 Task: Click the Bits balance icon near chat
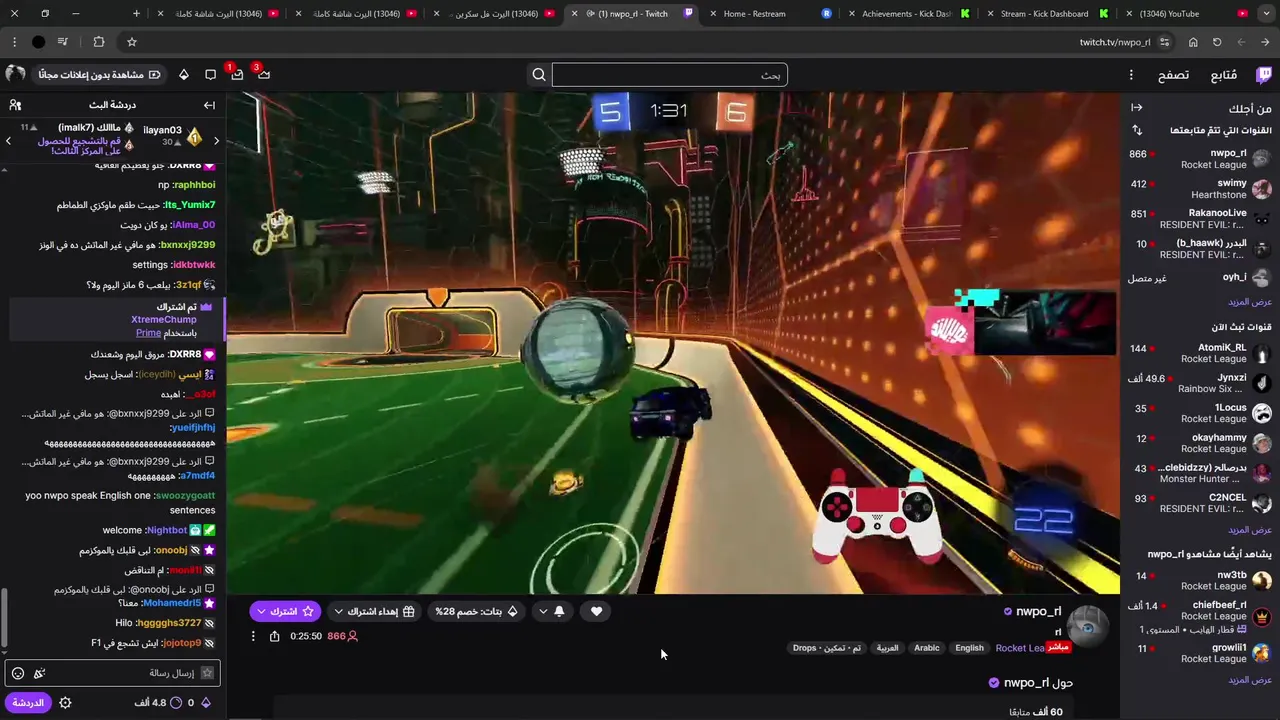click(206, 703)
